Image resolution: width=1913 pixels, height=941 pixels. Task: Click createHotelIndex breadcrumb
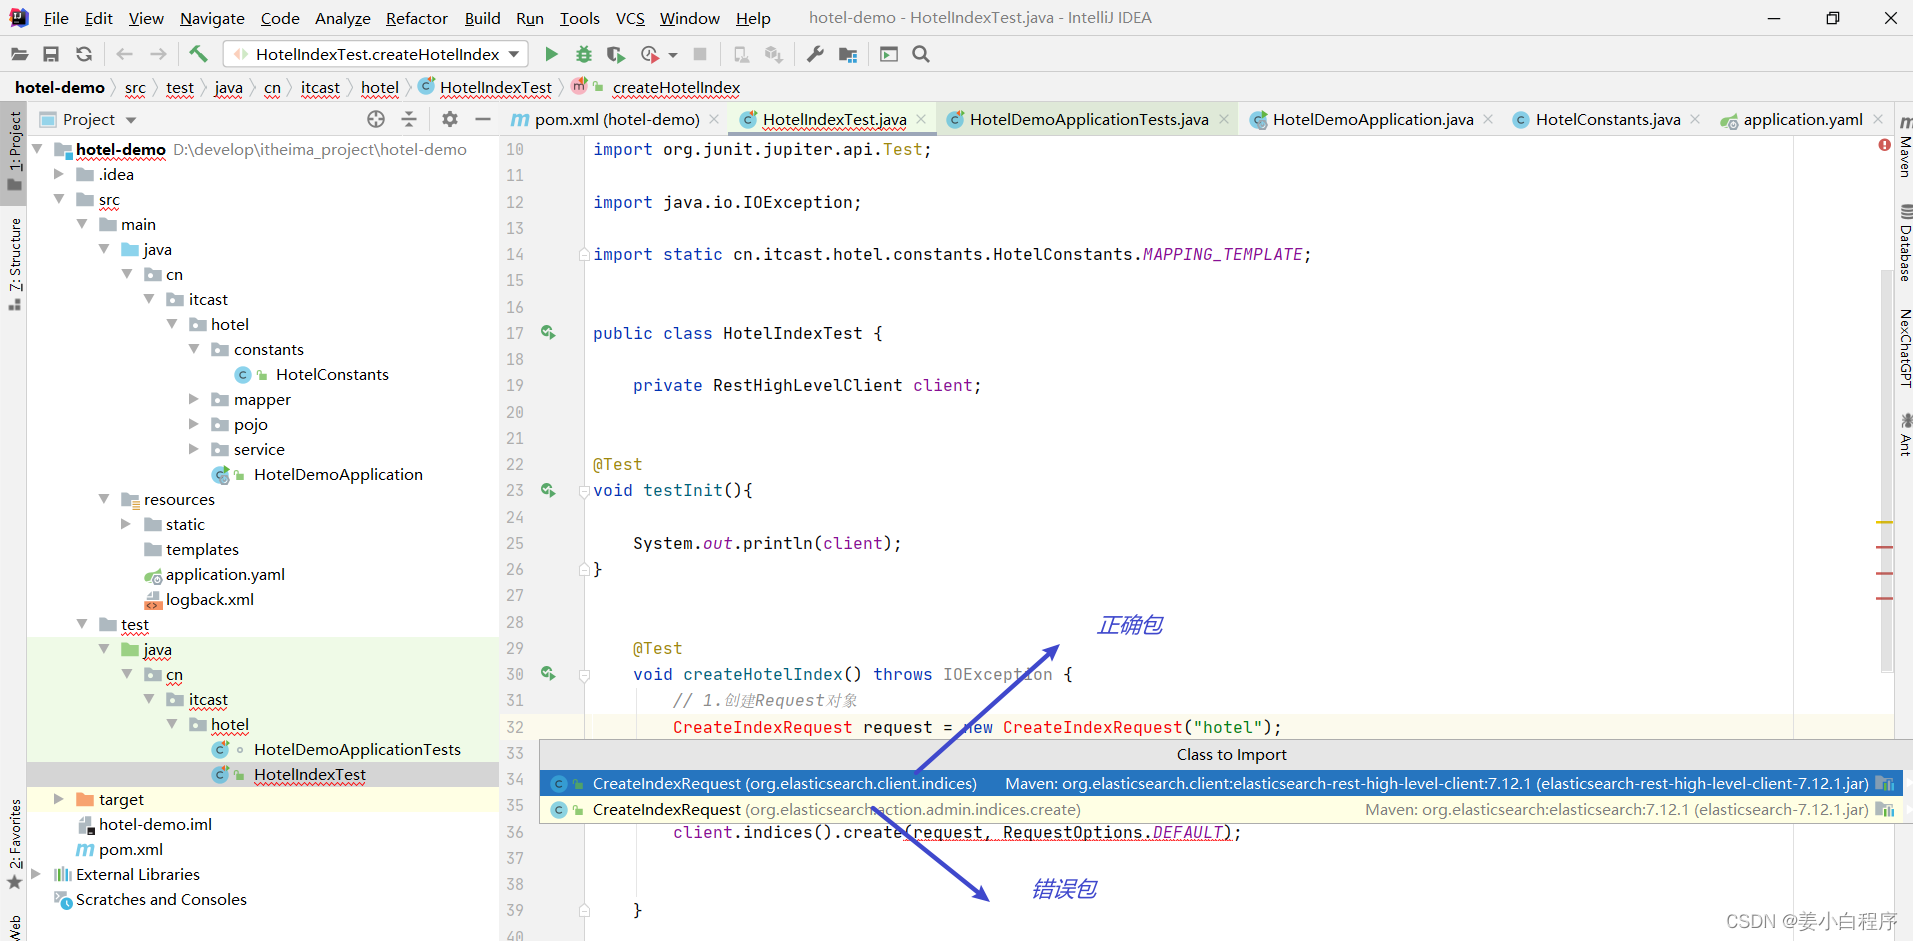[x=676, y=88]
